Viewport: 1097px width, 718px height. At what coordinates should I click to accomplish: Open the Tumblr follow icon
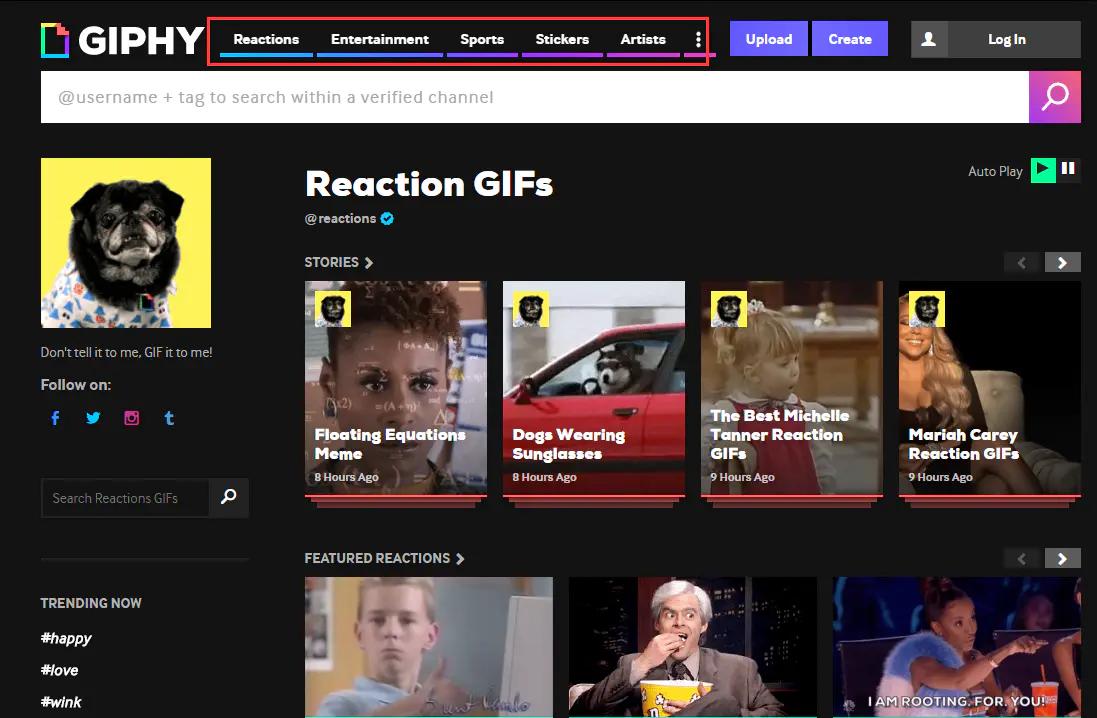coord(169,418)
